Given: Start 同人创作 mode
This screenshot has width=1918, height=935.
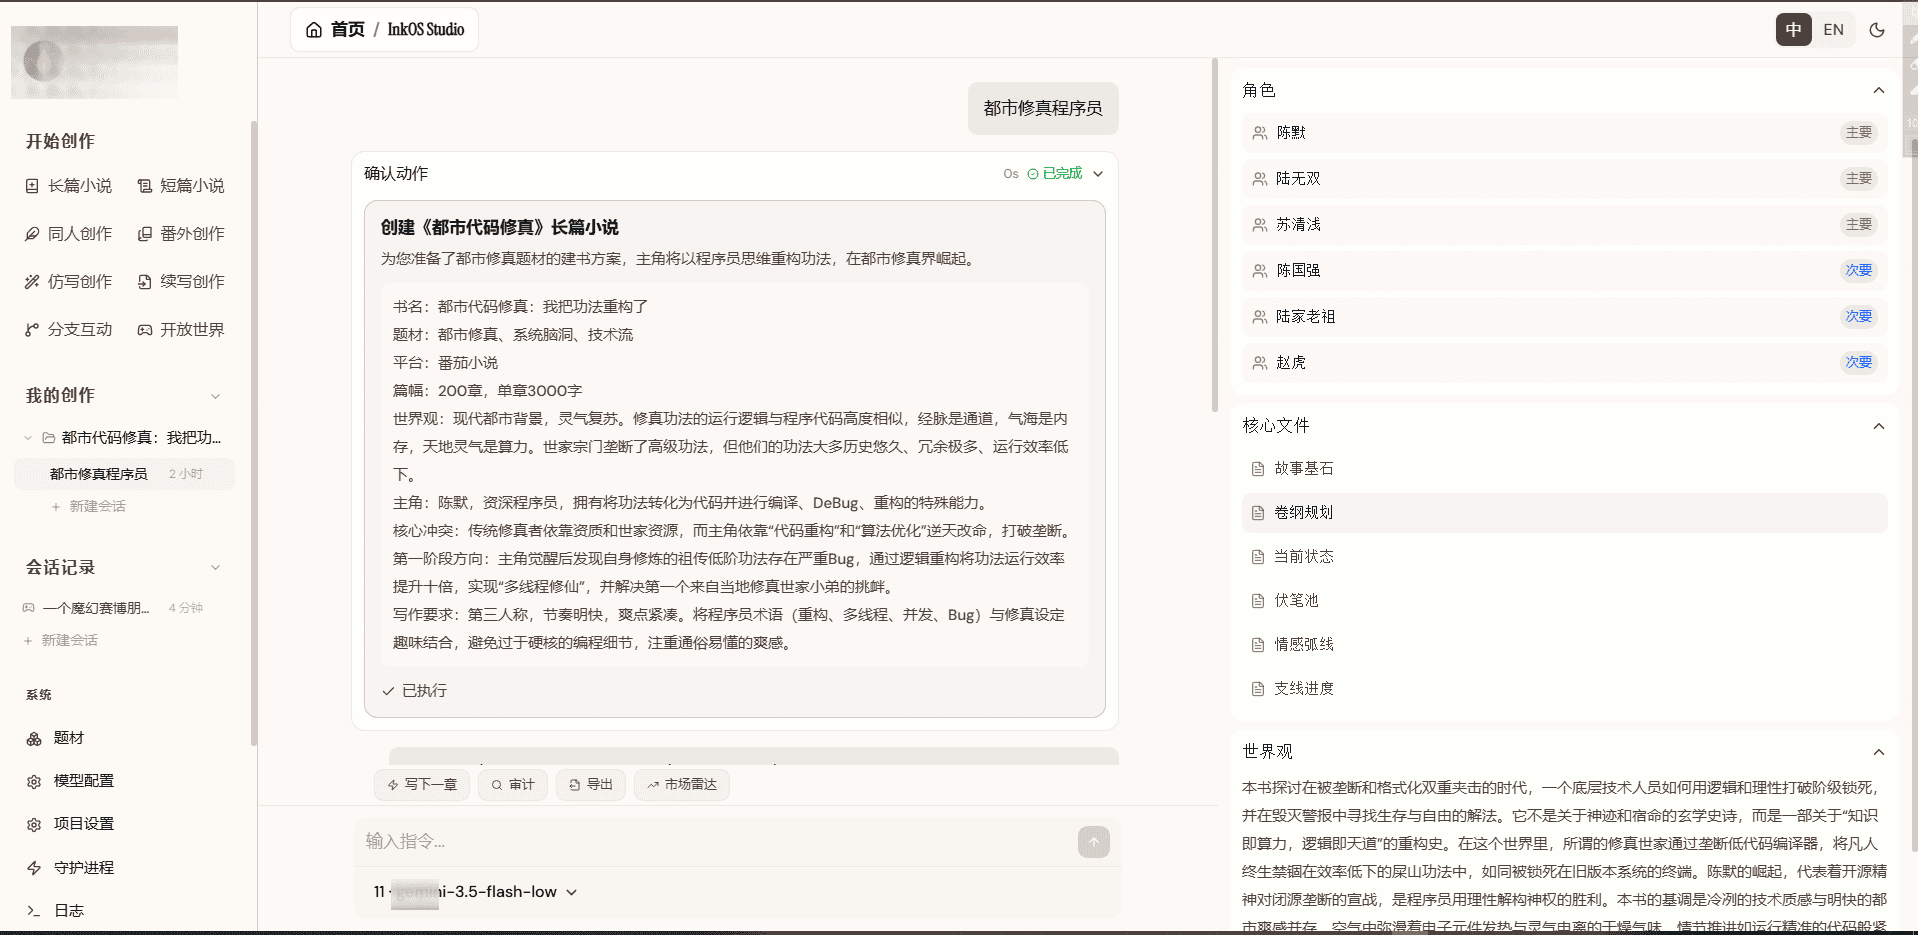Looking at the screenshot, I should (x=69, y=234).
